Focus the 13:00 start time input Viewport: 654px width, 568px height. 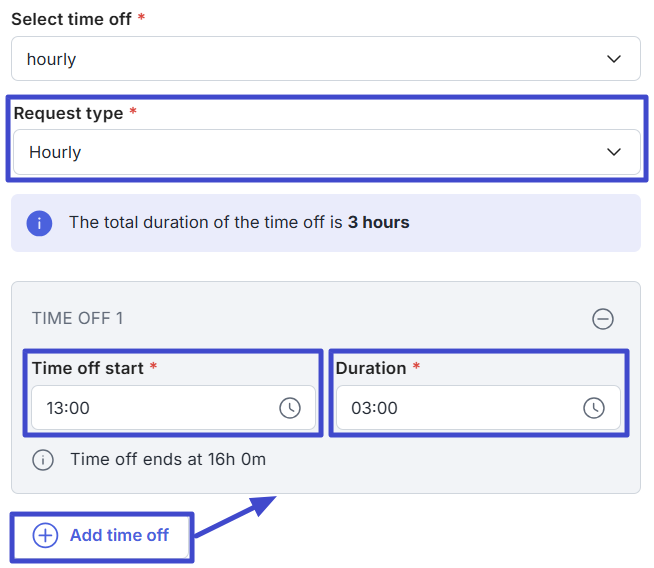point(173,407)
